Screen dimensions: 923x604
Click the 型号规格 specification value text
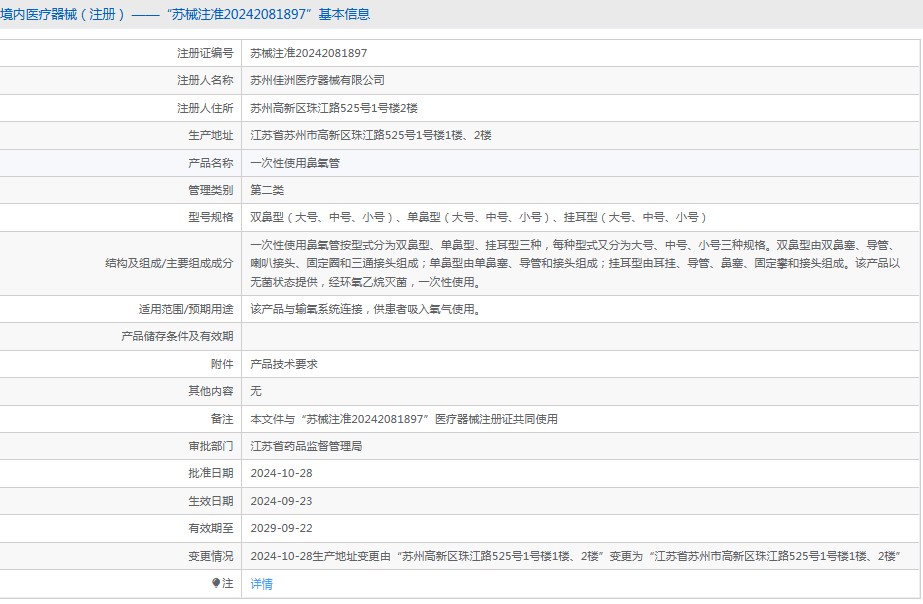pyautogui.click(x=478, y=217)
